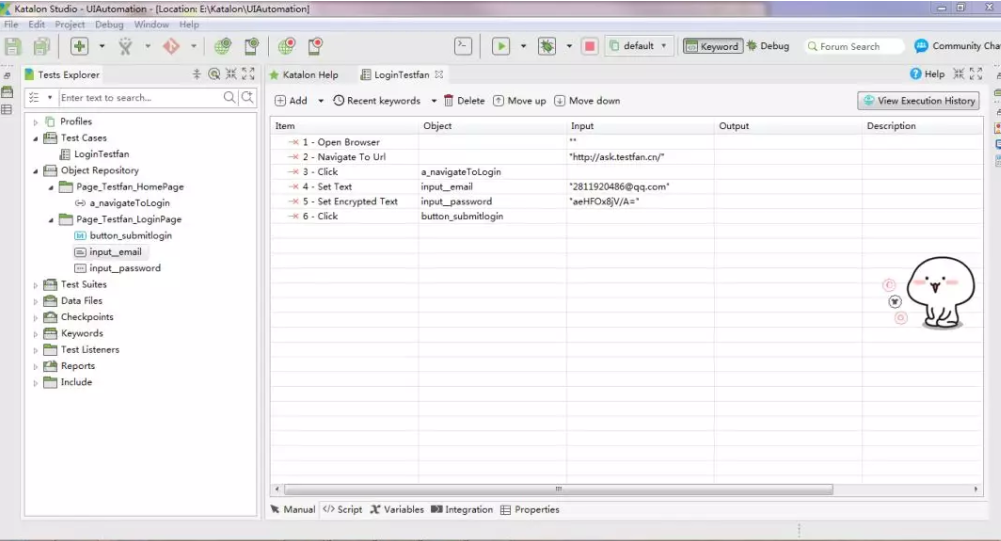Open Community Chat
Image resolution: width=1001 pixels, height=541 pixels.
point(958,46)
